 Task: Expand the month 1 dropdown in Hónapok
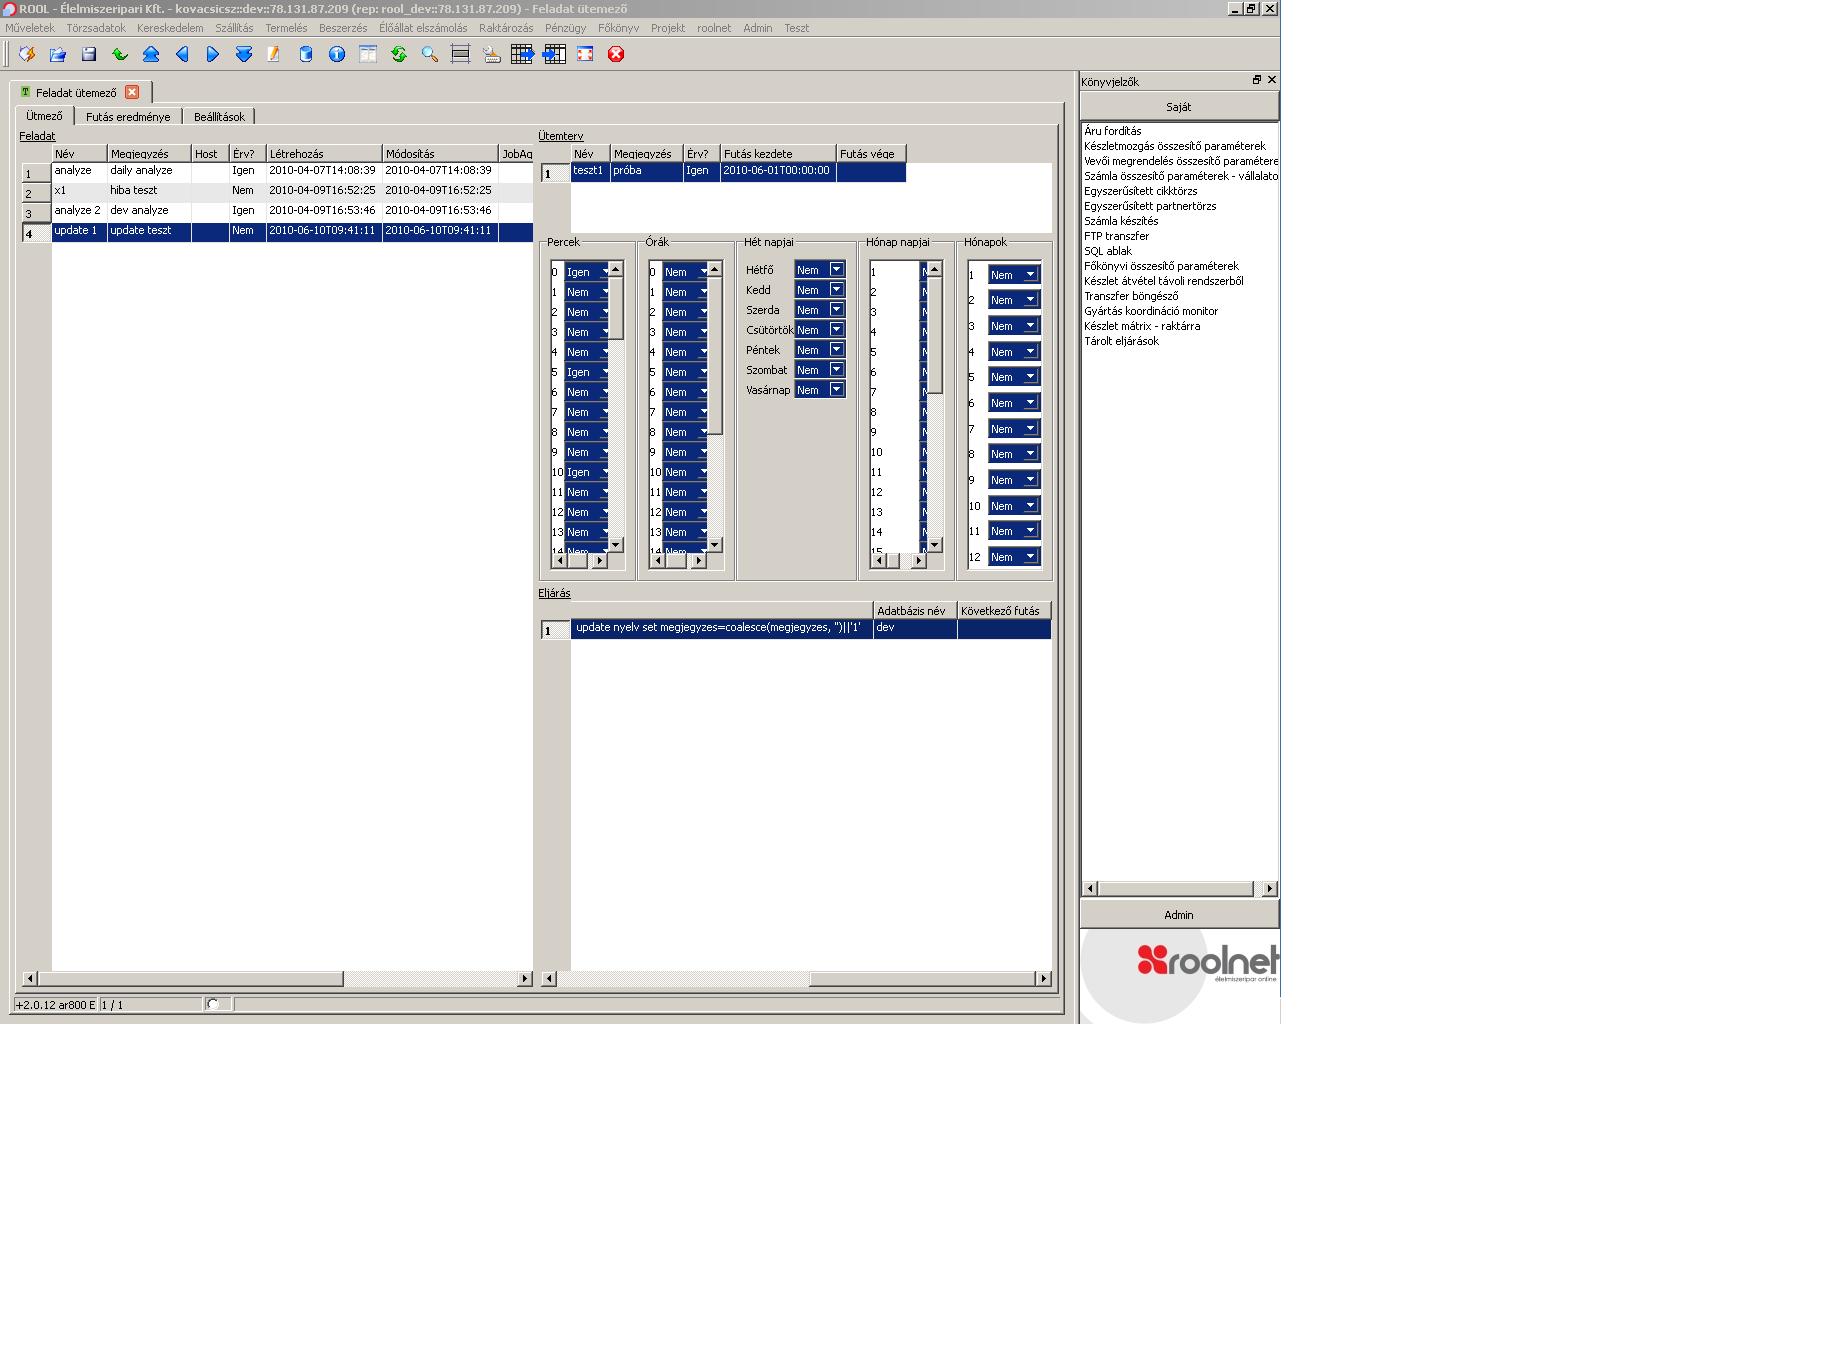point(1029,275)
